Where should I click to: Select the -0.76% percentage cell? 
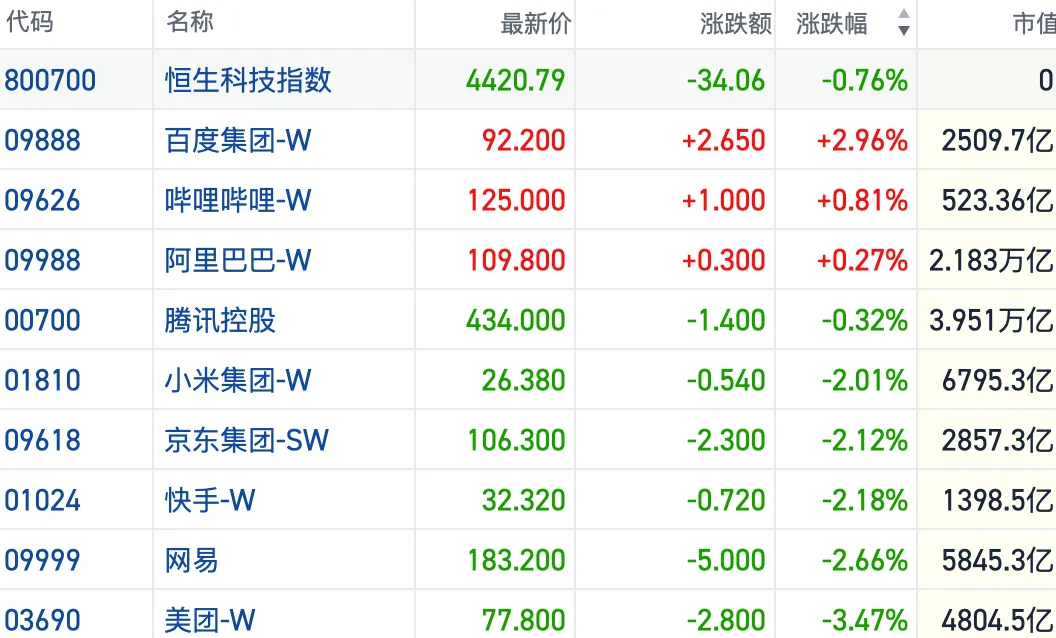click(x=865, y=80)
